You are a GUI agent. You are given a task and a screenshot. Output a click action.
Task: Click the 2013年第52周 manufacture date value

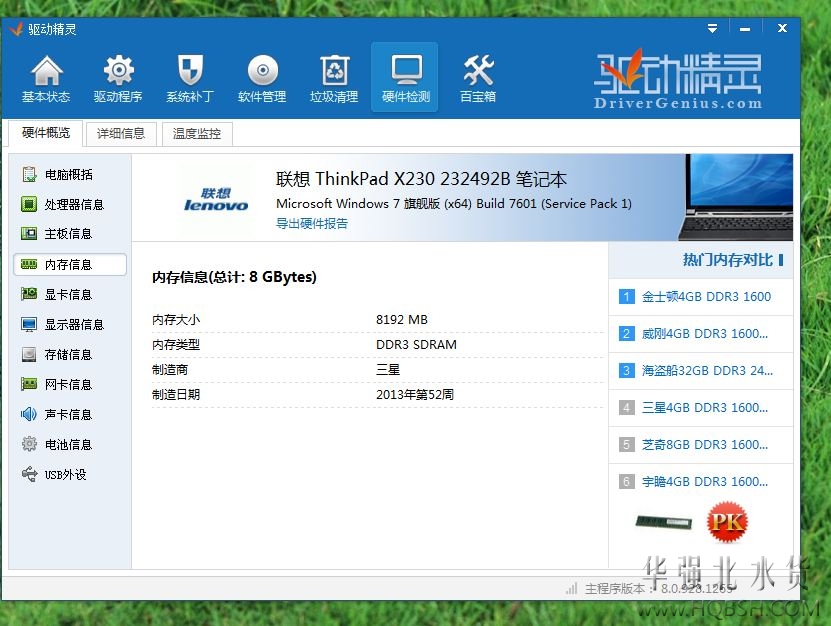tap(414, 394)
